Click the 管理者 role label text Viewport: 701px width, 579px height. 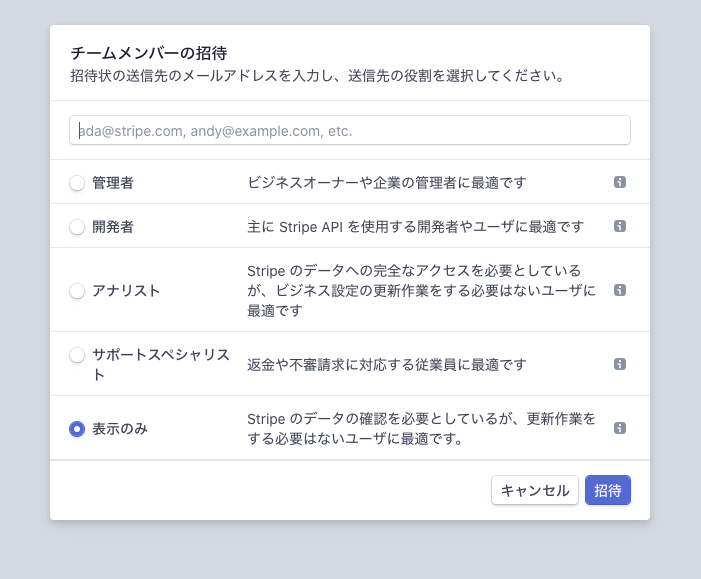[x=113, y=183]
